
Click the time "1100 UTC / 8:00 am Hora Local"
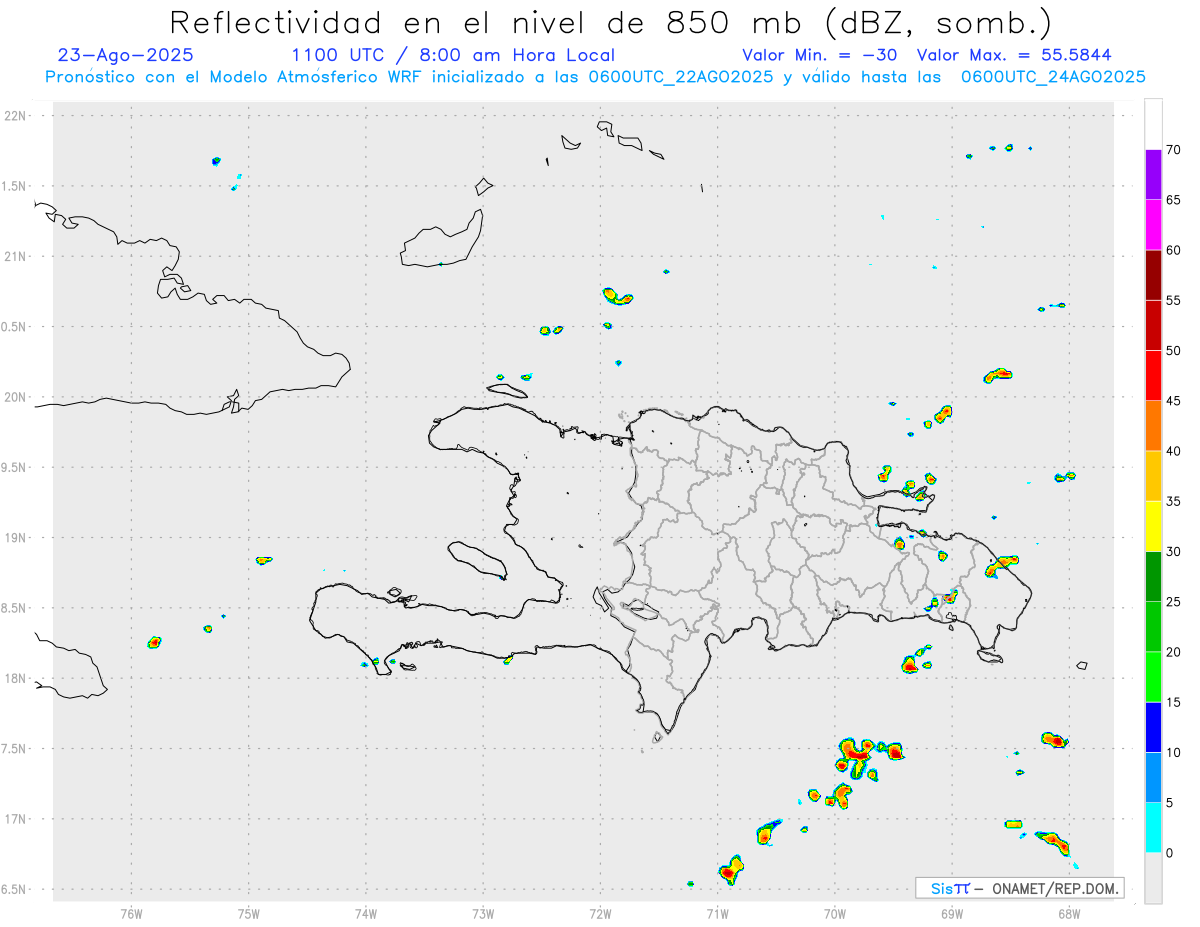point(453,55)
